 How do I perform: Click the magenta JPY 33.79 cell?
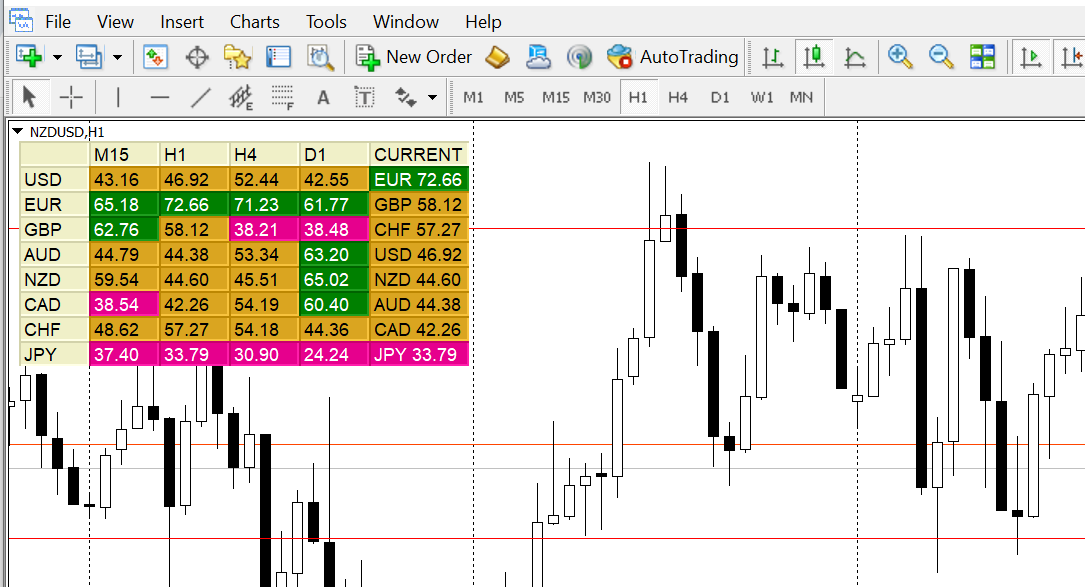tap(419, 354)
